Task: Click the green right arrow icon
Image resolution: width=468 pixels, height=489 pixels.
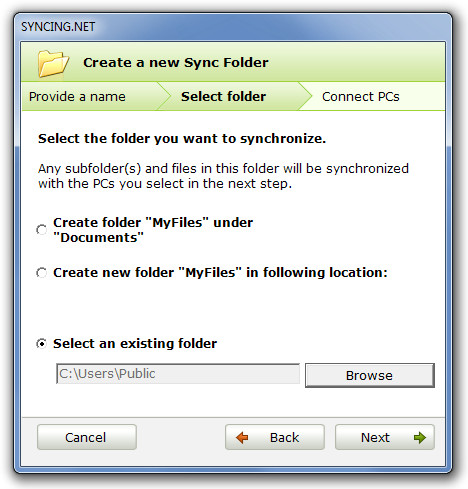Action: pos(420,437)
